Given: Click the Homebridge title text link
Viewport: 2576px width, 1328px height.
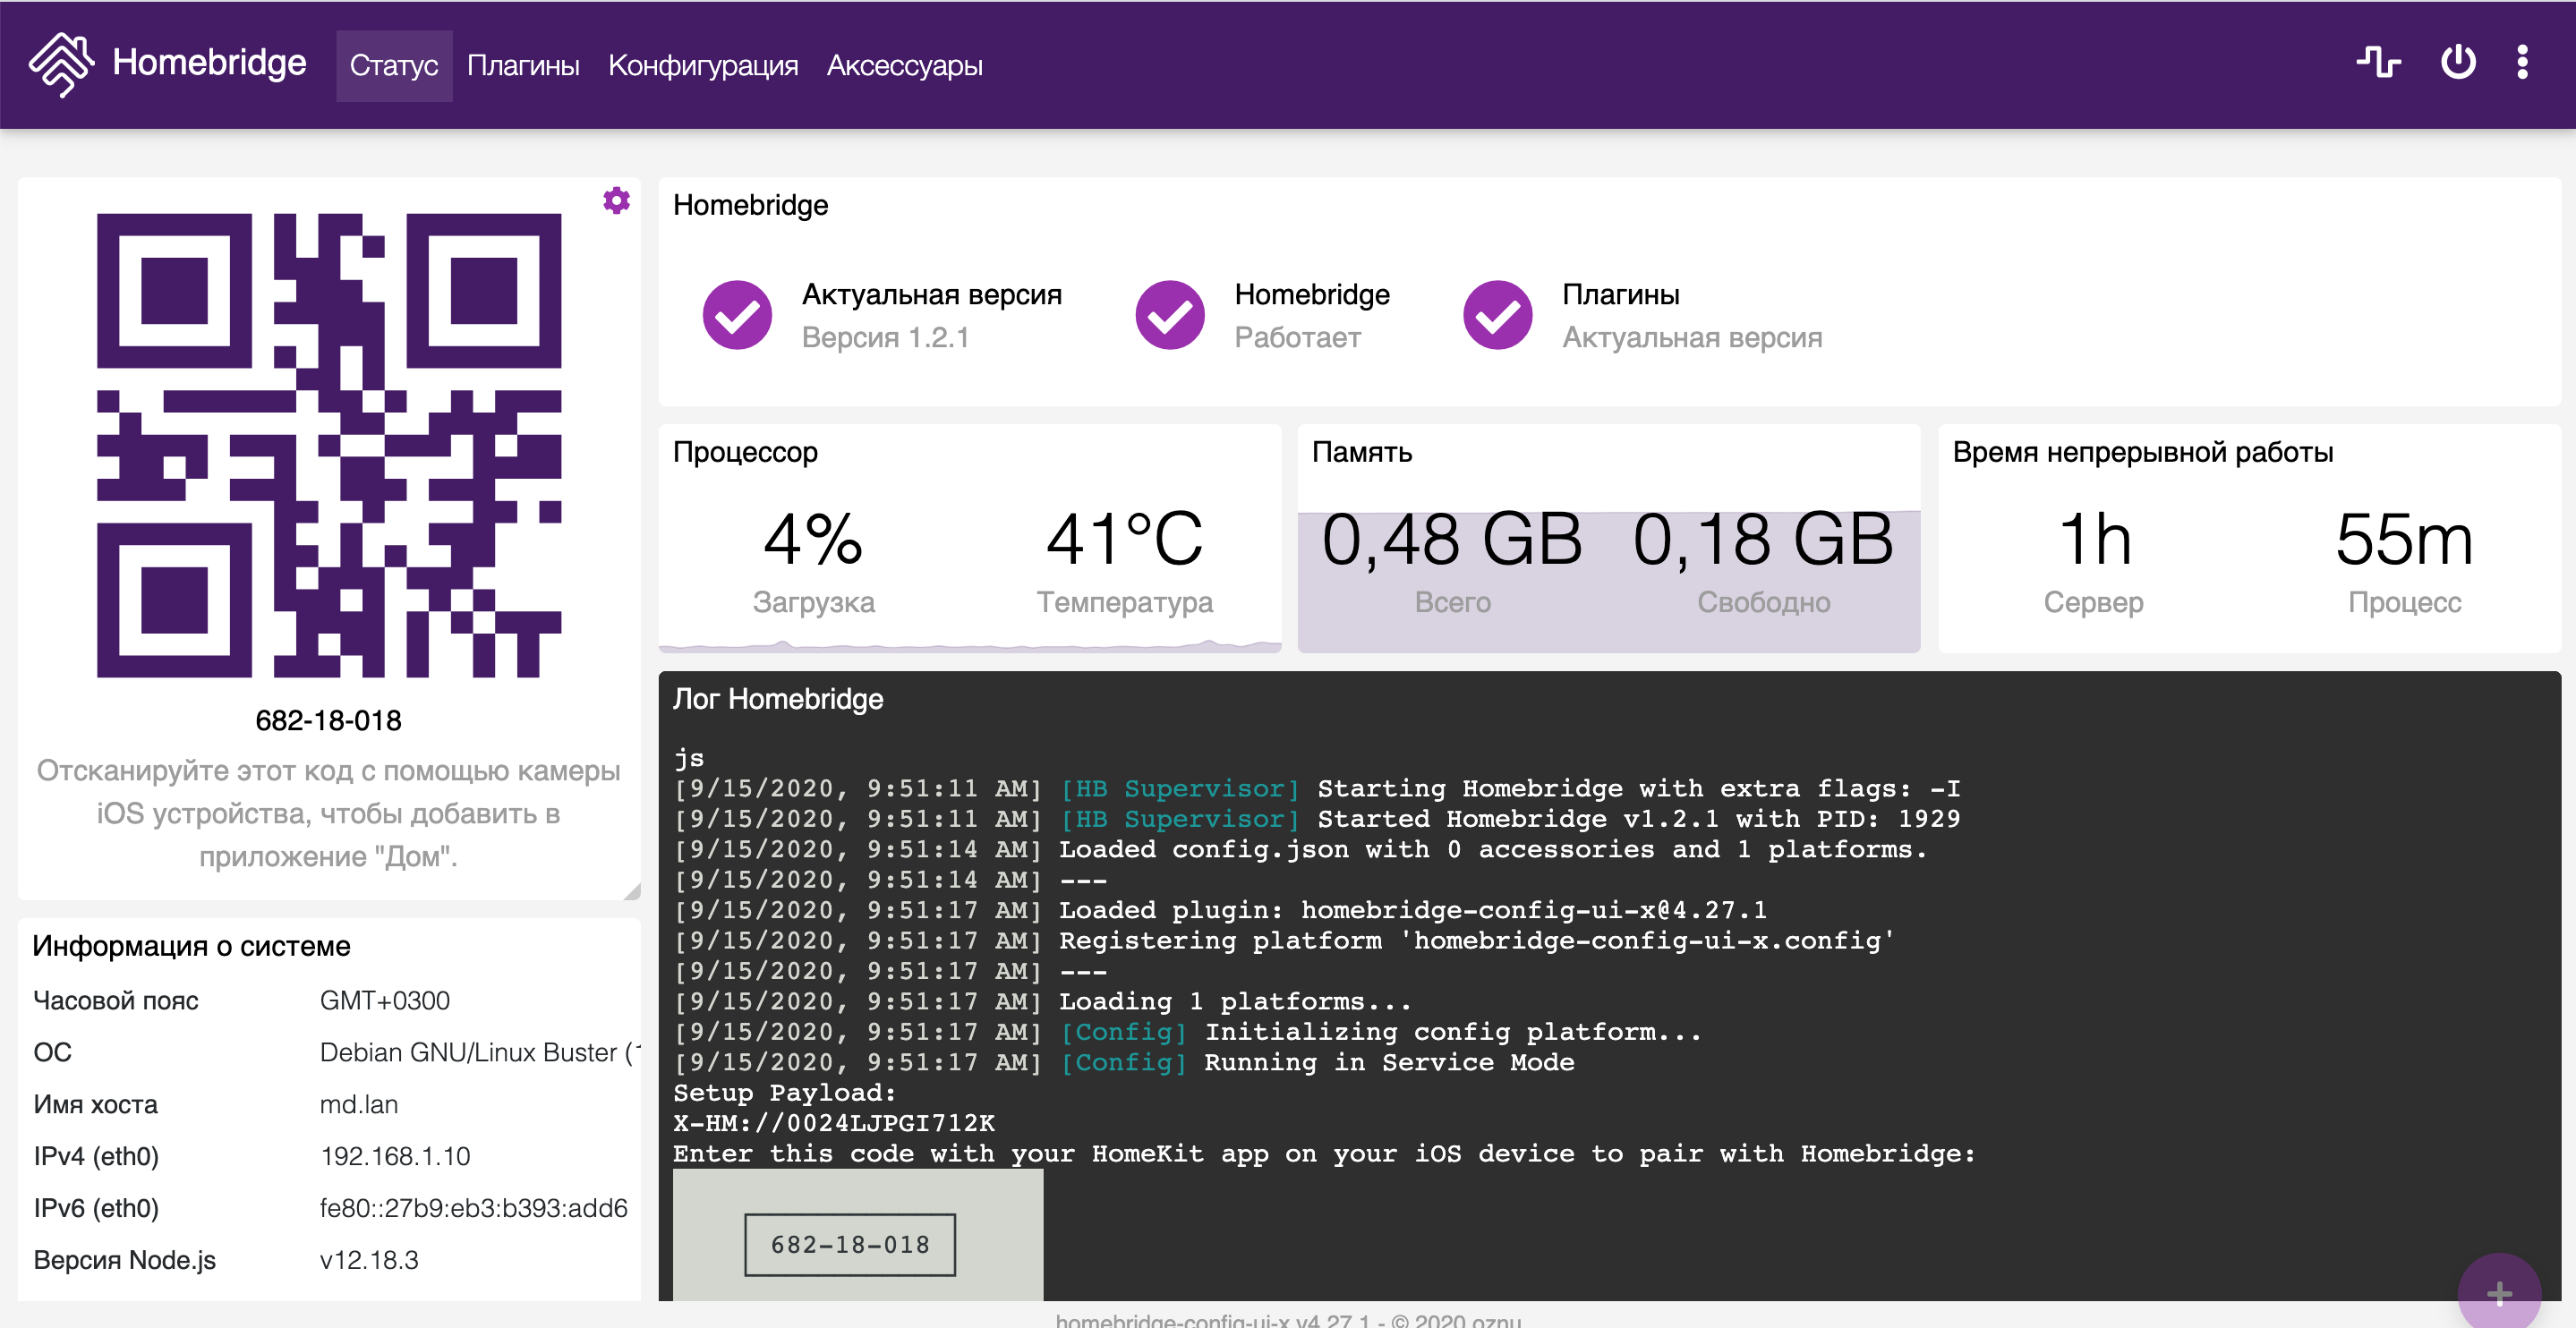Looking at the screenshot, I should [x=209, y=63].
